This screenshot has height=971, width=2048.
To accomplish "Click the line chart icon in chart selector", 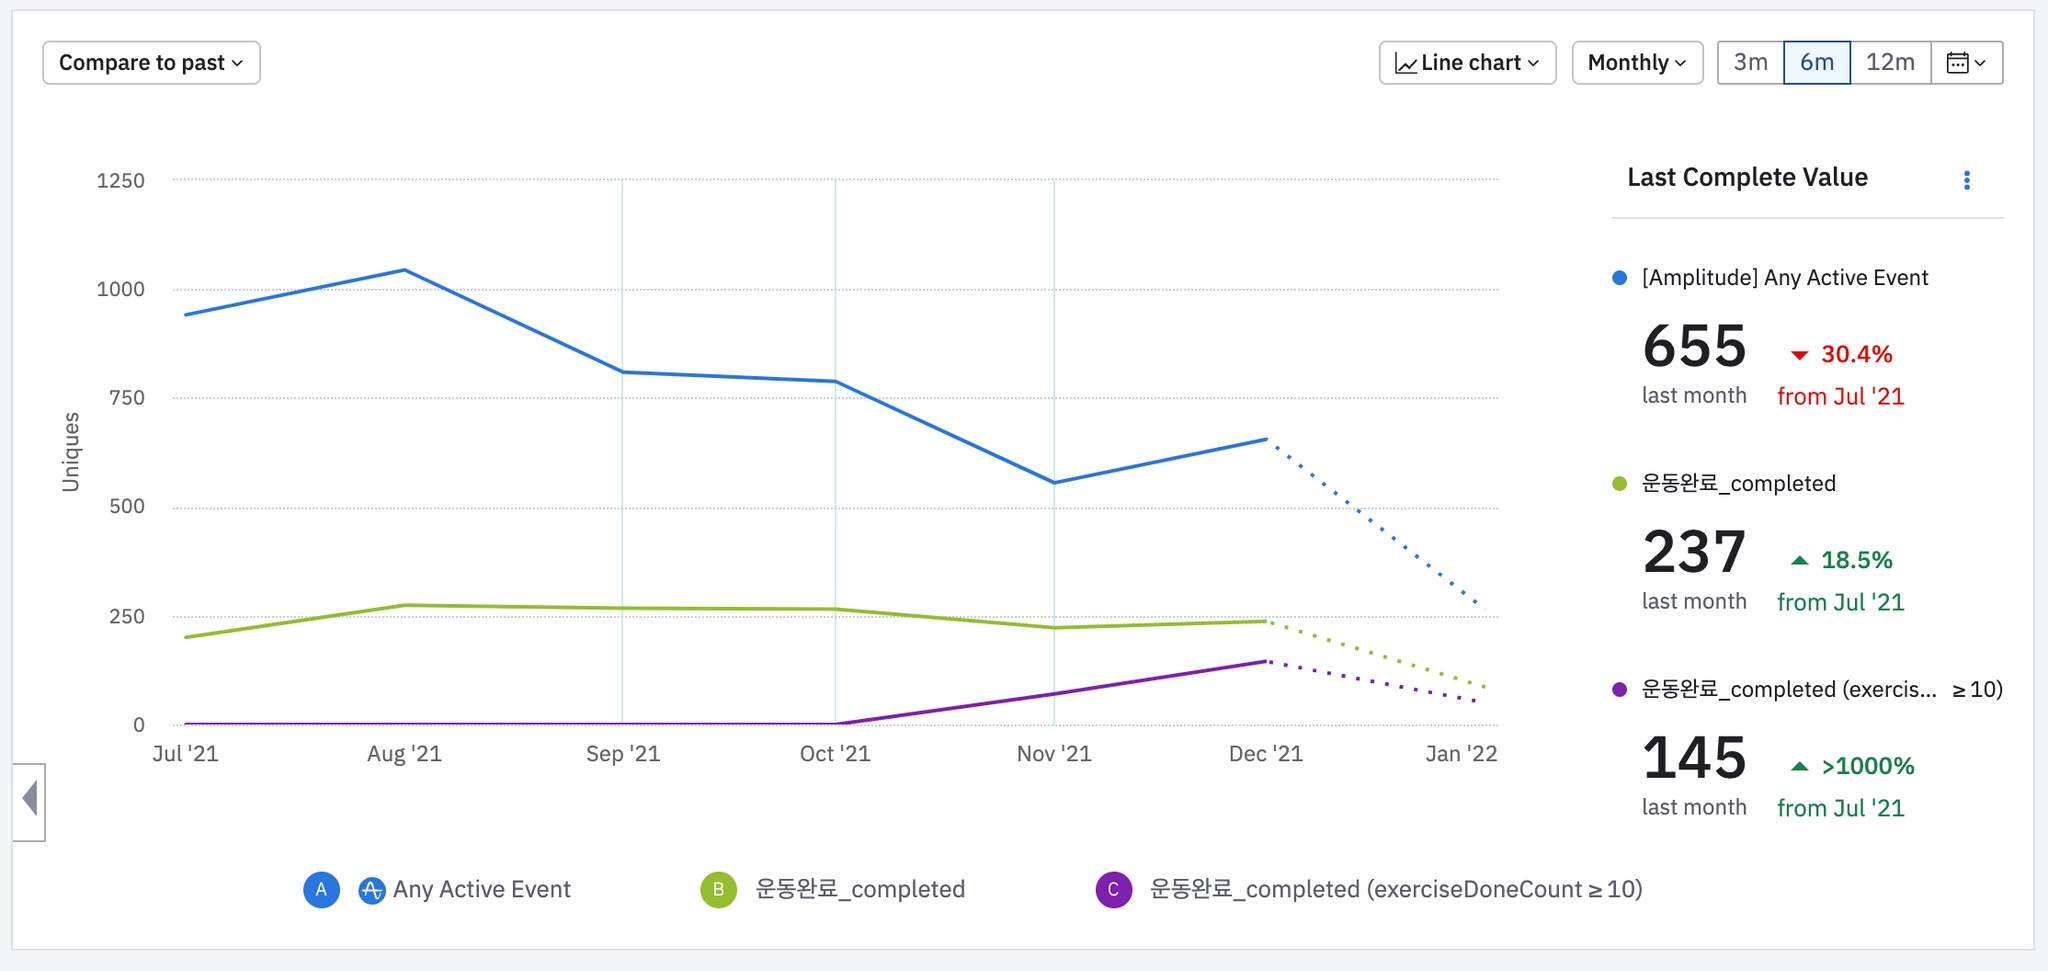I will (1405, 64).
